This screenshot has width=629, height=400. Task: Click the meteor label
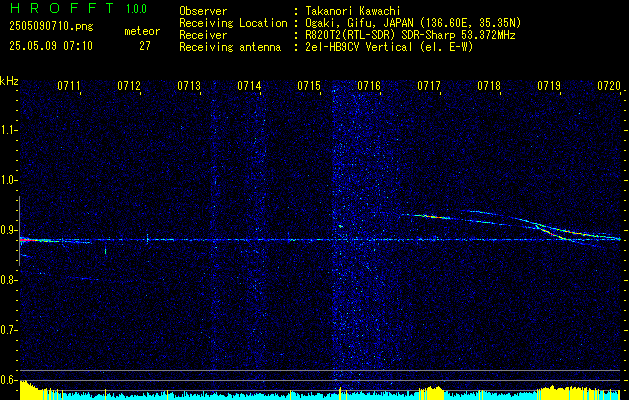tap(142, 31)
